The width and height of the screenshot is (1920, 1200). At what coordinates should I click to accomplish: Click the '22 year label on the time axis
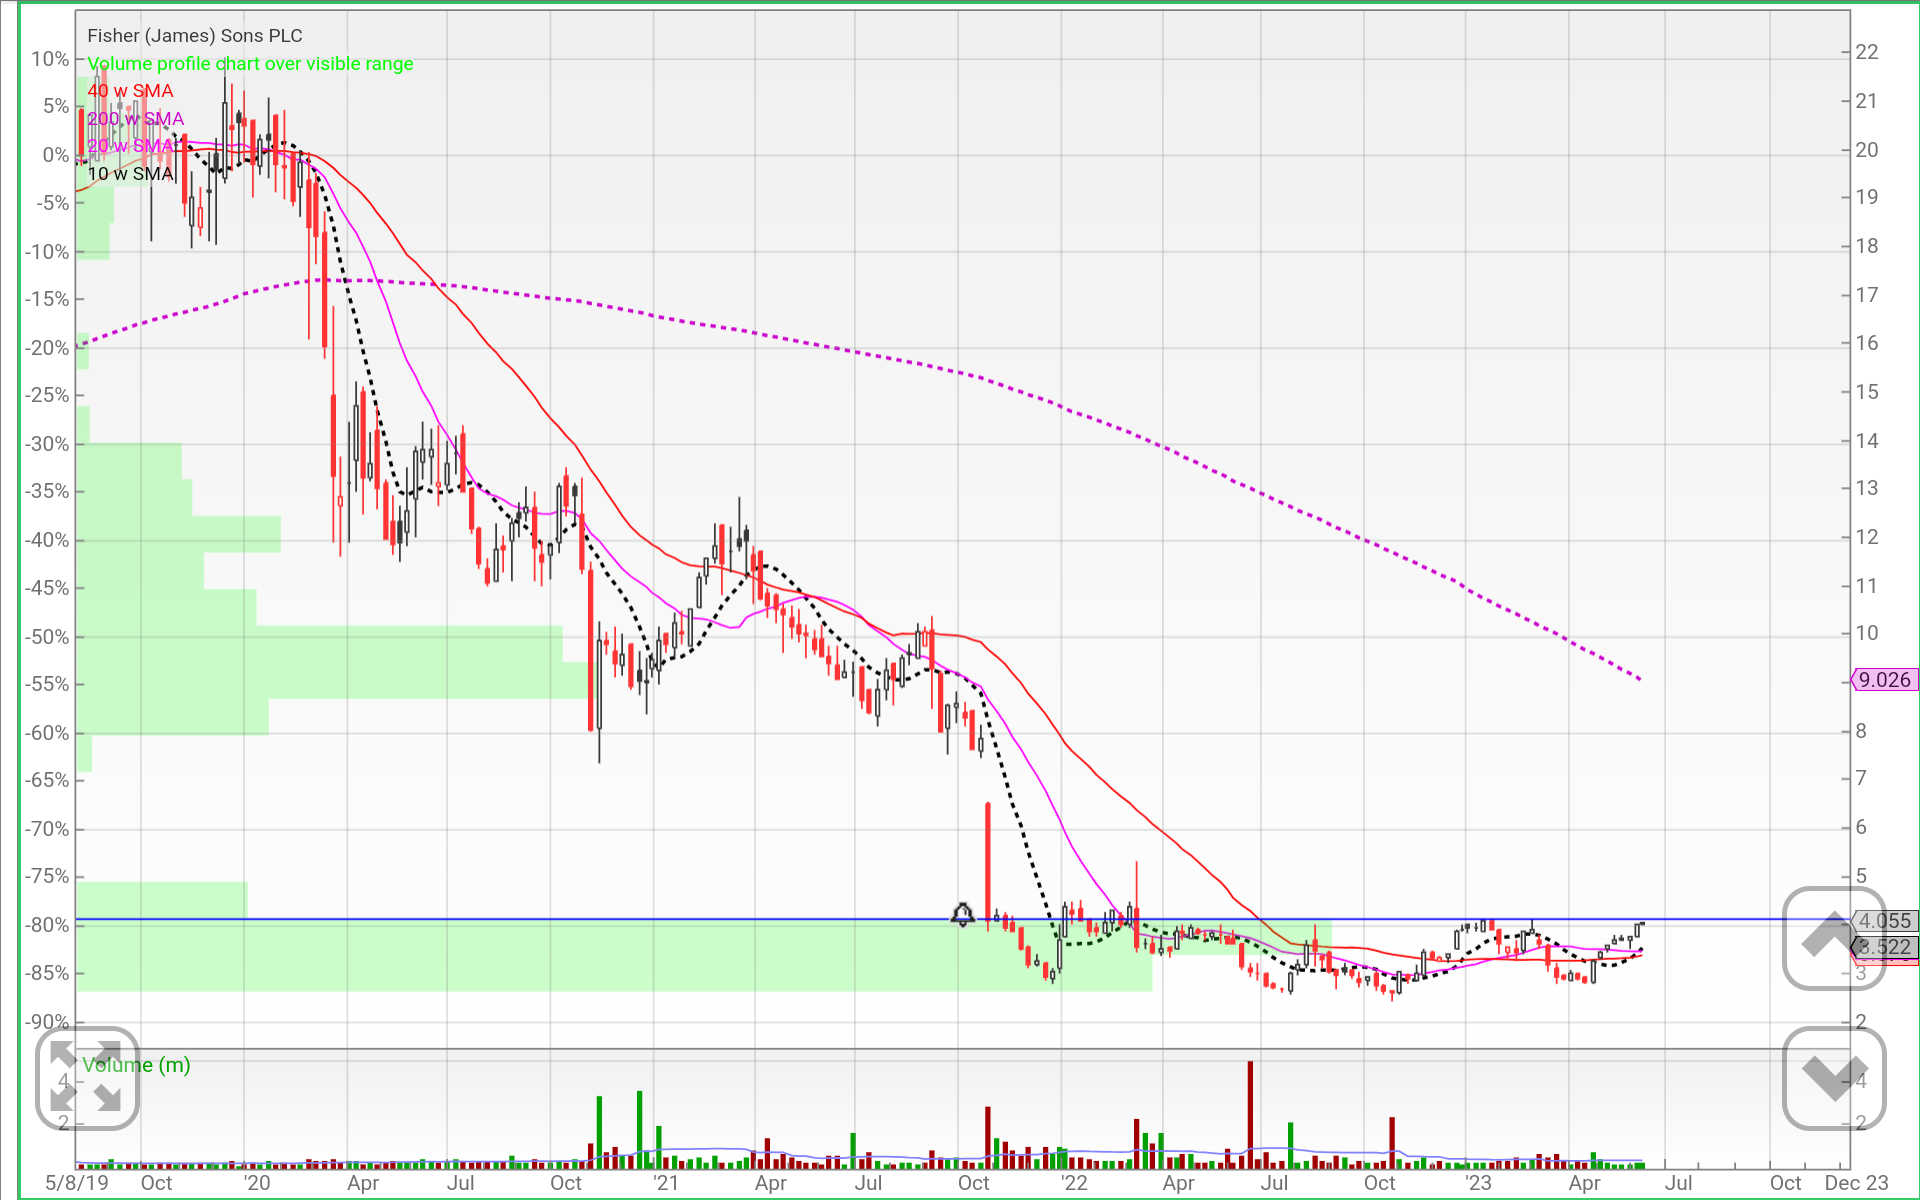point(1073,1184)
